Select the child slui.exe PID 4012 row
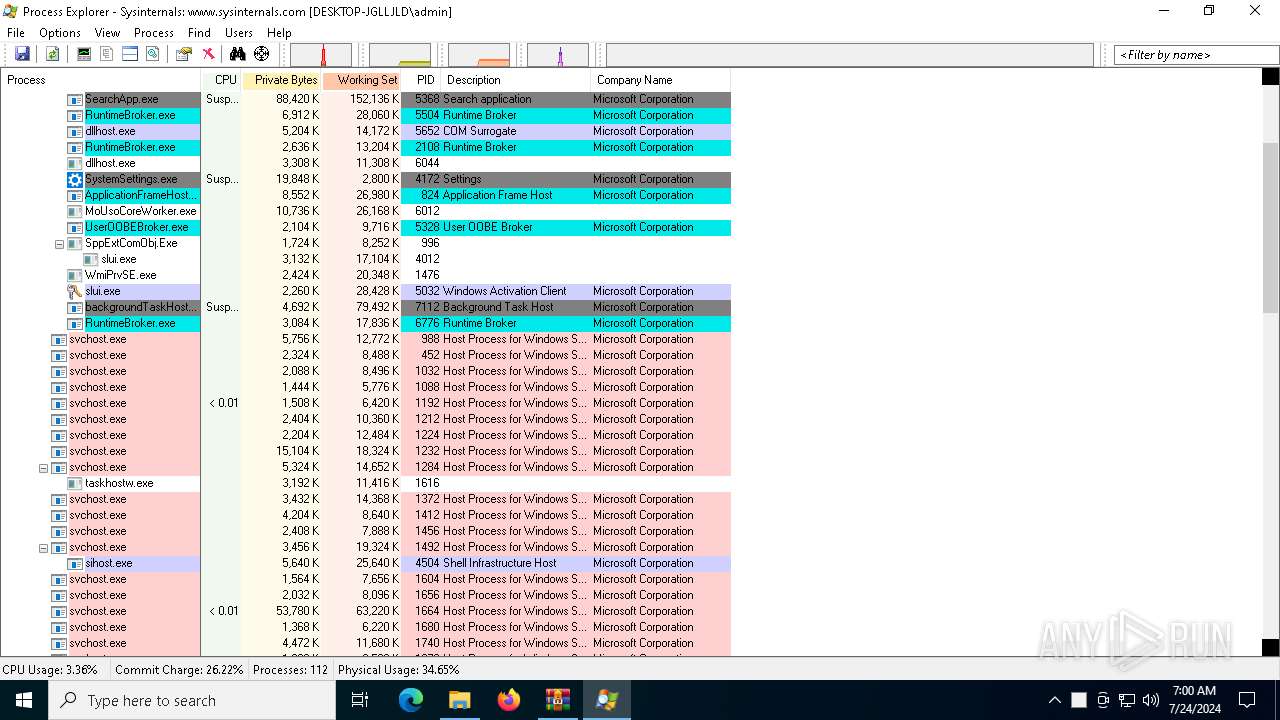This screenshot has width=1280, height=720. [365, 259]
